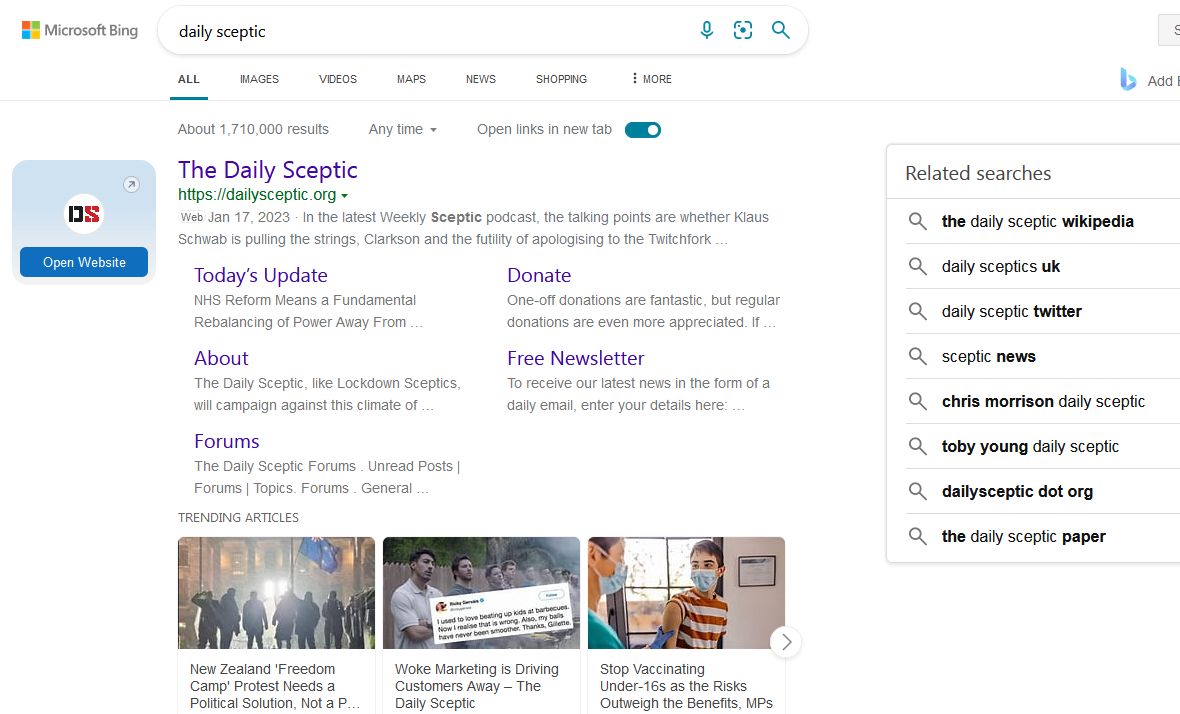
Task: Click 'Woke Marketing is Driving Customers Away' headline
Action: 477,686
